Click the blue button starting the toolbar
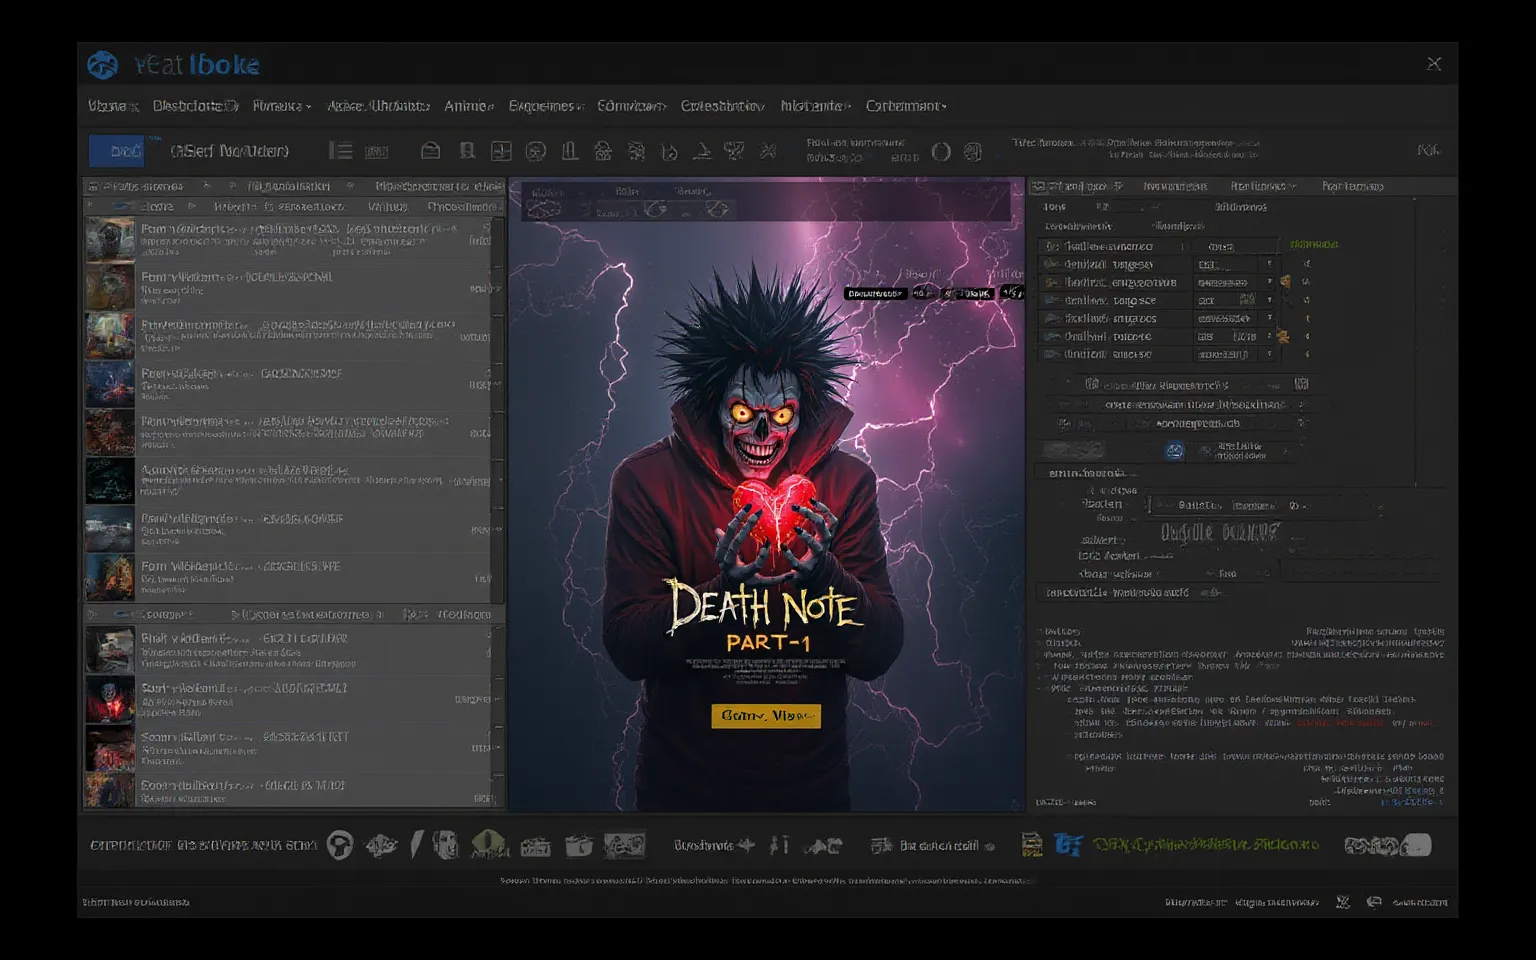The width and height of the screenshot is (1536, 960). tap(117, 151)
